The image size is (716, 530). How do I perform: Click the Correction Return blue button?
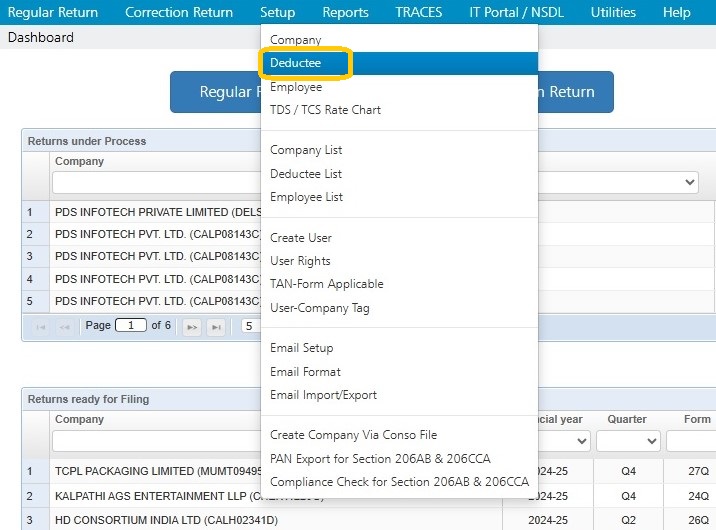point(576,92)
